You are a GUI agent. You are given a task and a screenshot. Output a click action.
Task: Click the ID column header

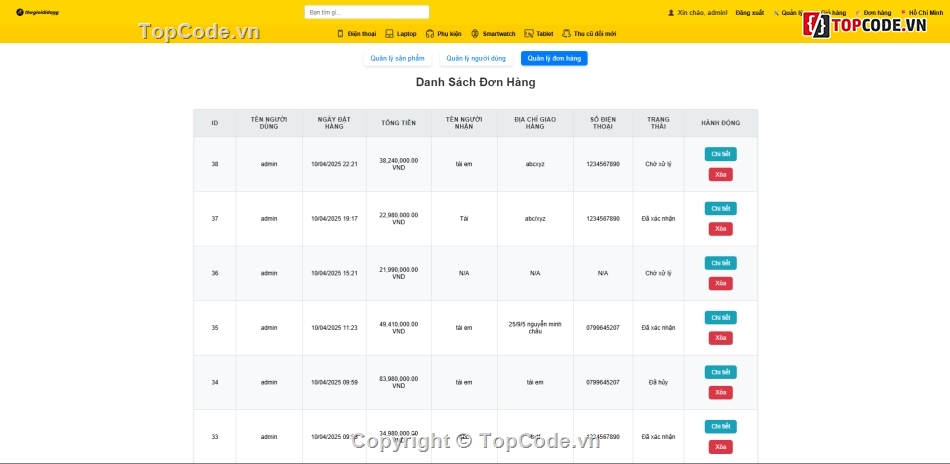click(215, 123)
